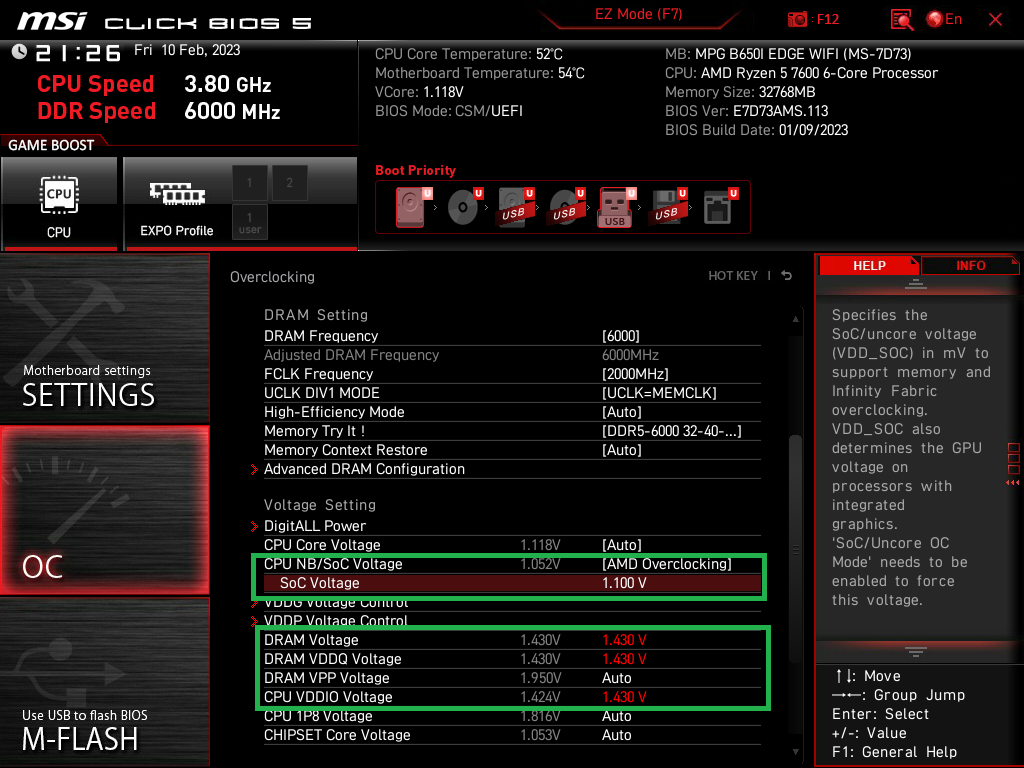Select the USB key boot priority device
This screenshot has height=768, width=1024.
[616, 207]
